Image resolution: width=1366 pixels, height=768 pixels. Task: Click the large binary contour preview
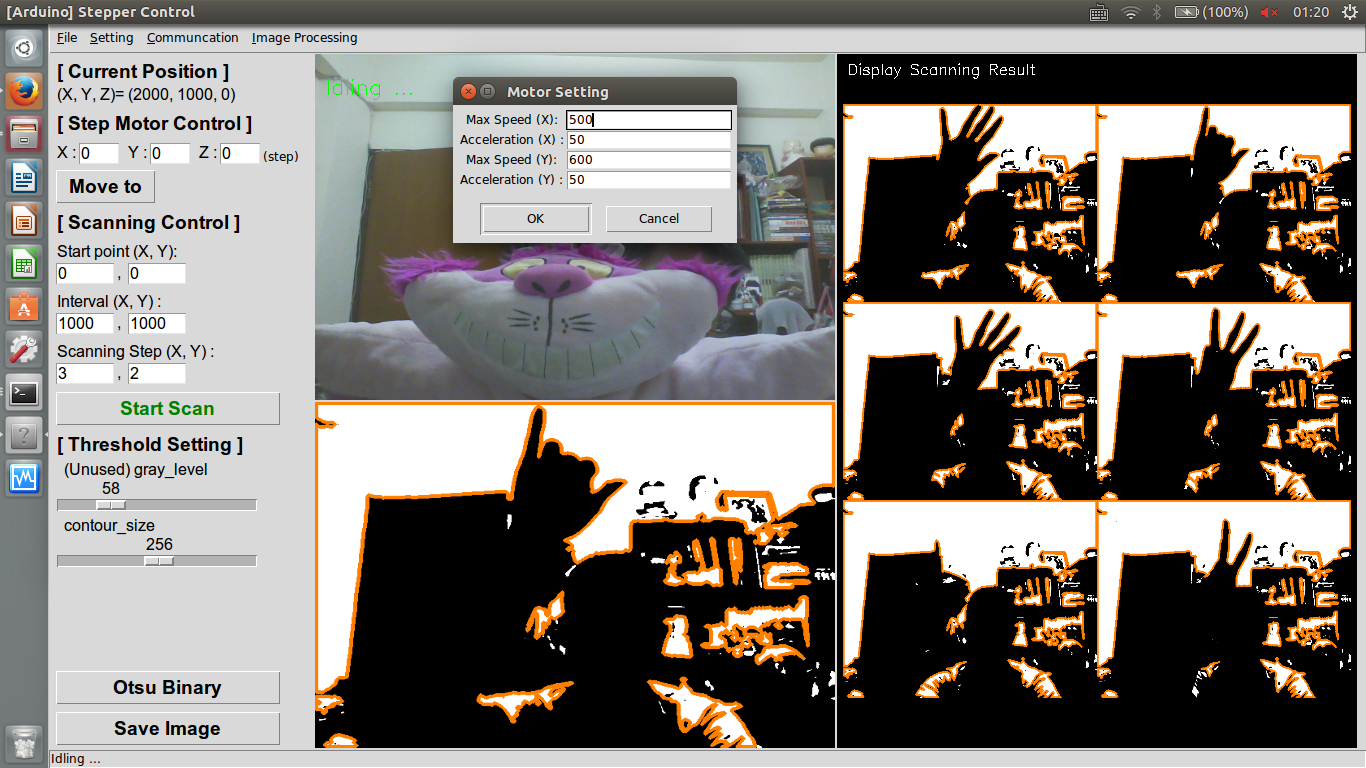pyautogui.click(x=575, y=575)
